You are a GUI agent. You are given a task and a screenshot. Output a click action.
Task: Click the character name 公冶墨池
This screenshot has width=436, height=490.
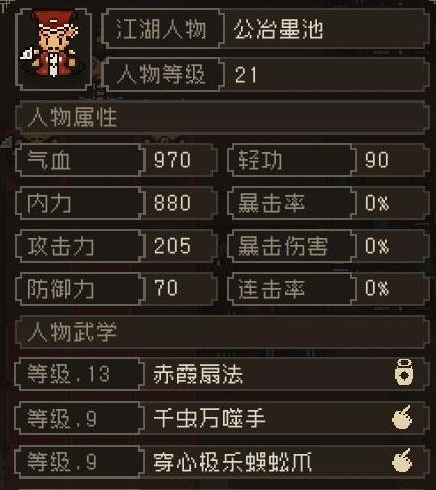278,29
